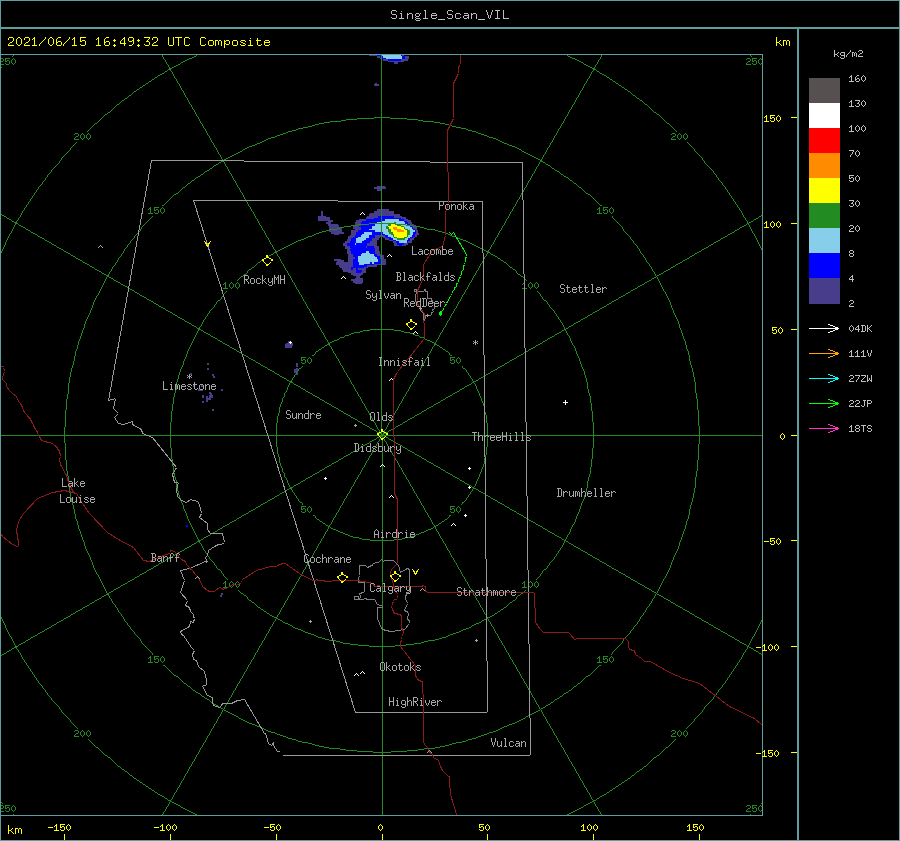The width and height of the screenshot is (900, 841).
Task: Click the kg/m2 legend unit label
Action: point(848,54)
